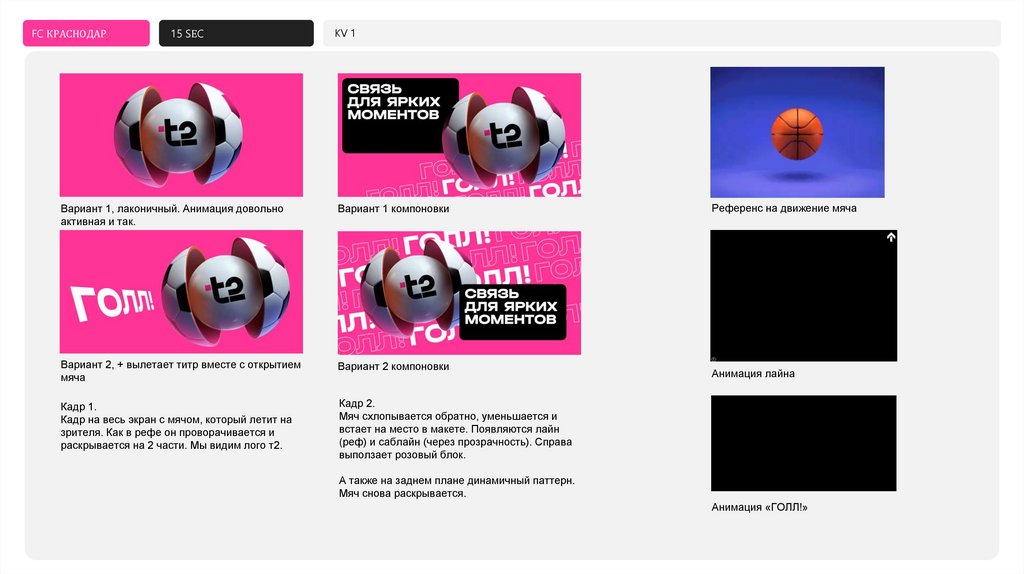
Task: Click the KV 1 header bar
Action: pyautogui.click(x=662, y=33)
